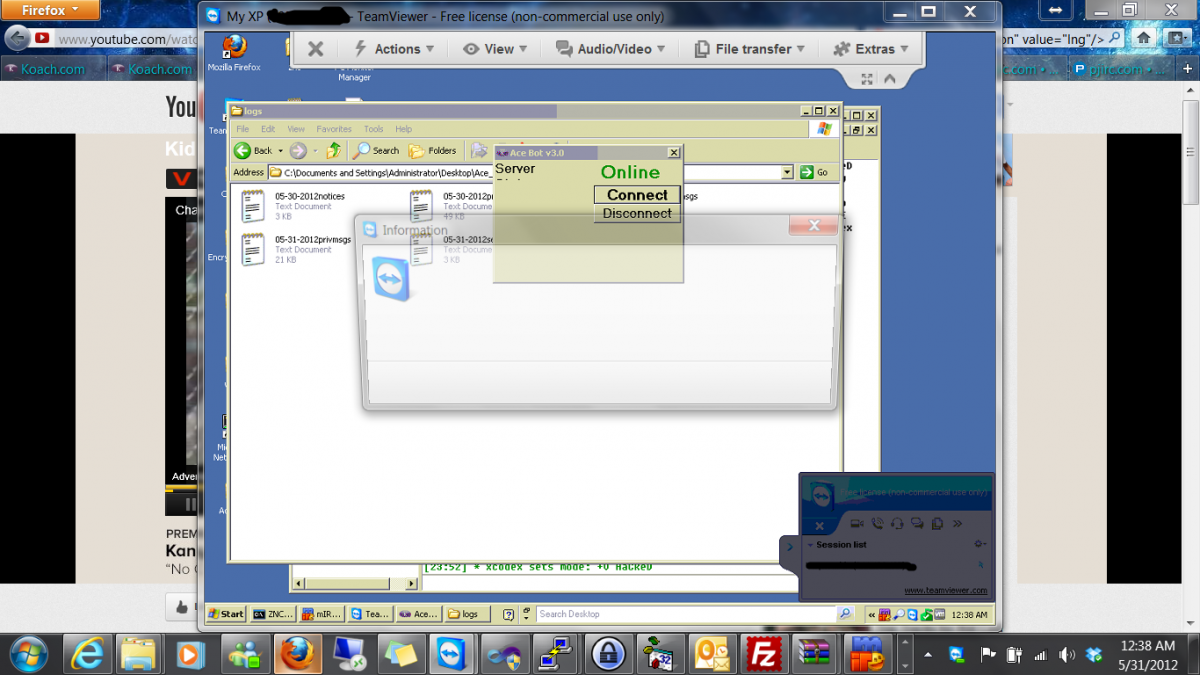This screenshot has width=1200, height=675.
Task: Switch to TeamViewer item in XP taskbar
Action: tap(370, 614)
